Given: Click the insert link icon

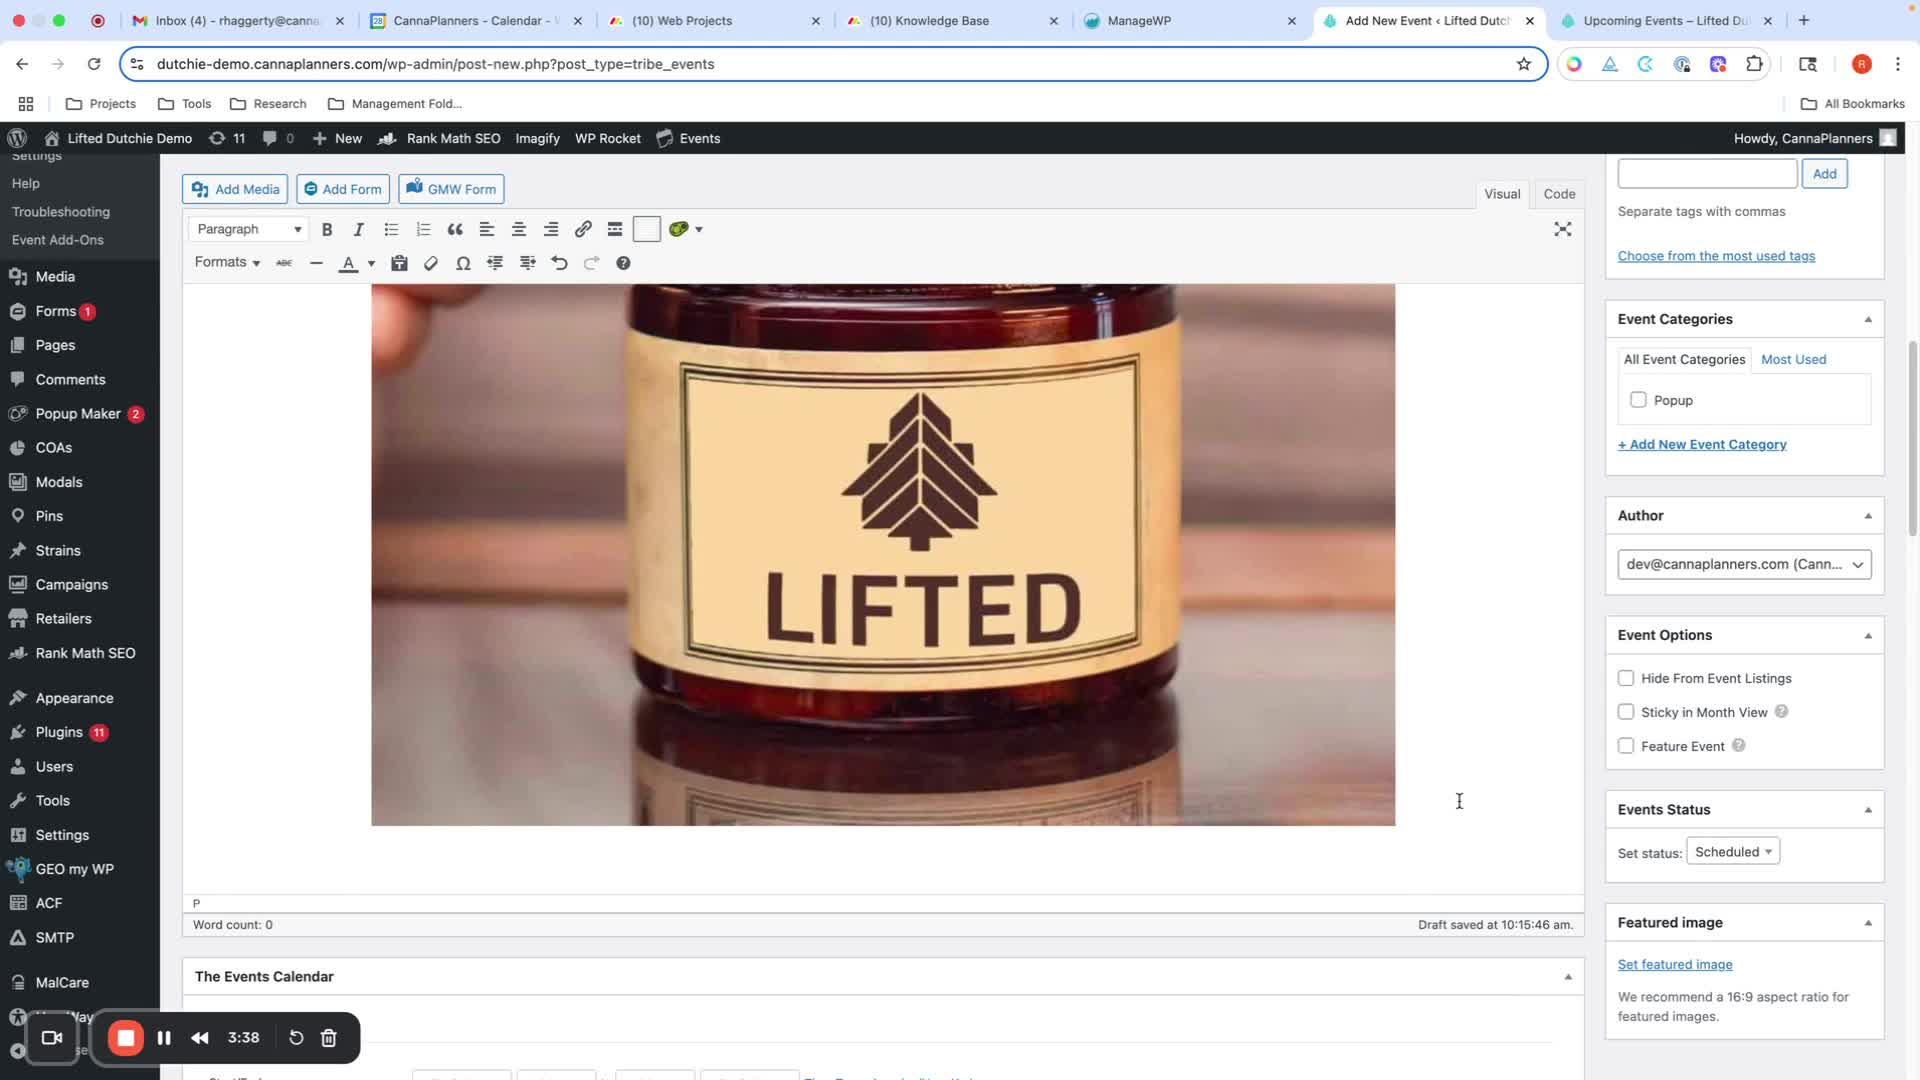Looking at the screenshot, I should (583, 229).
